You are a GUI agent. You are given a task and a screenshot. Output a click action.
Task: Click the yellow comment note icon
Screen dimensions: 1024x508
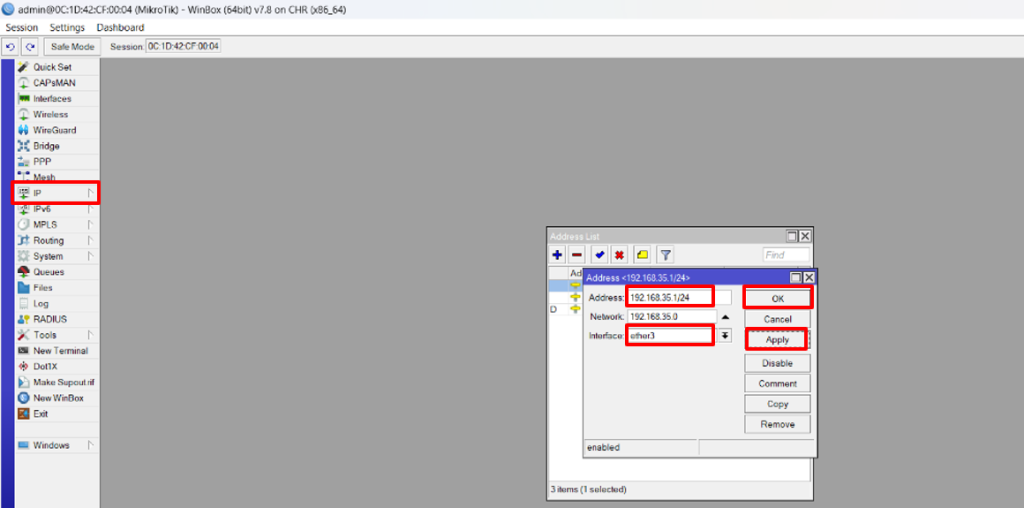(642, 255)
